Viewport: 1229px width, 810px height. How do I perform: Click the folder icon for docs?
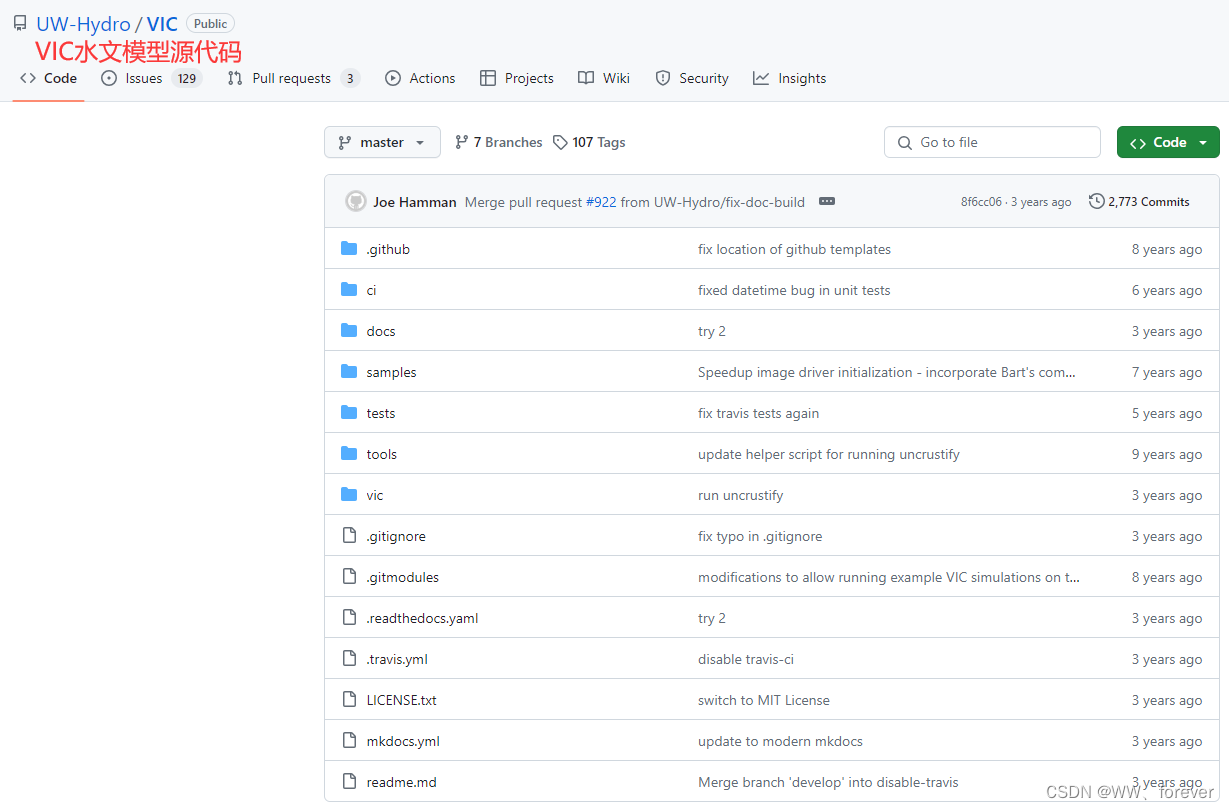(349, 331)
